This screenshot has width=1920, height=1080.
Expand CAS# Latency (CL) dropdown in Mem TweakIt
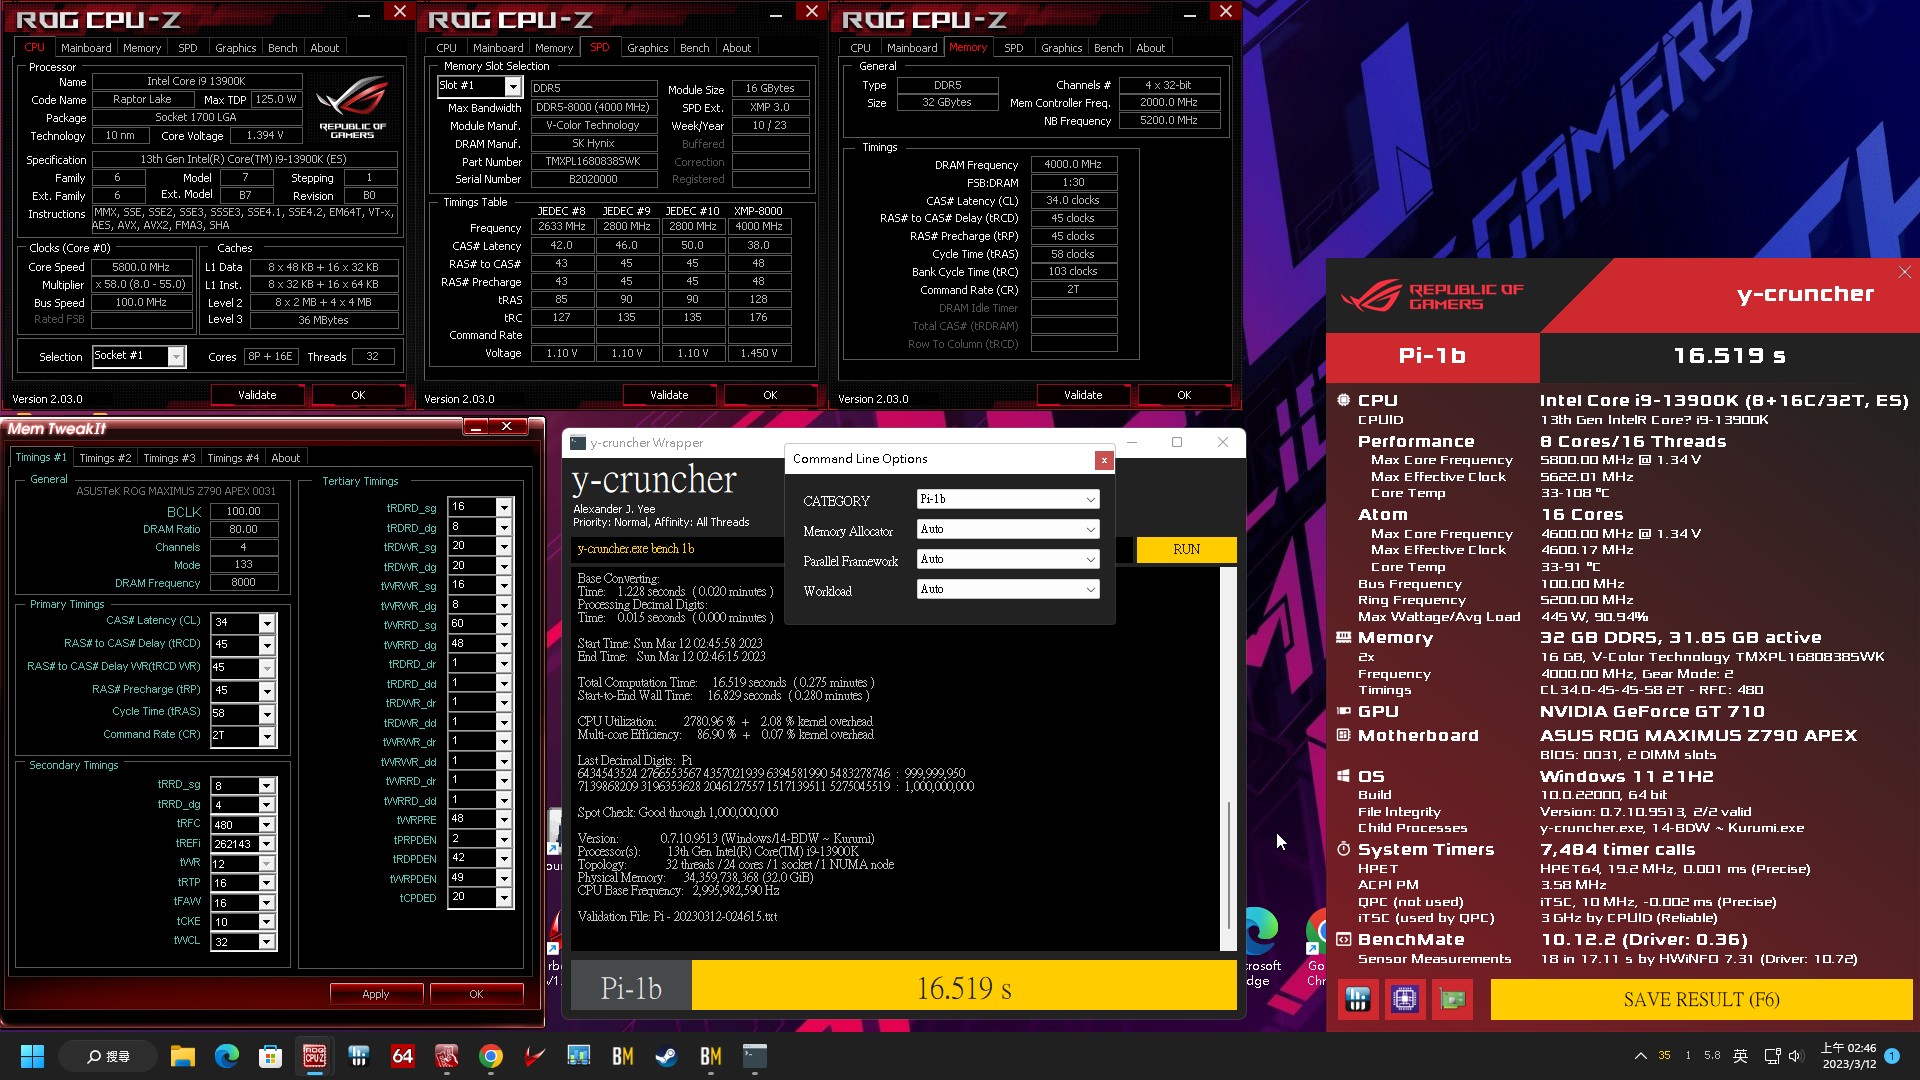(x=267, y=622)
